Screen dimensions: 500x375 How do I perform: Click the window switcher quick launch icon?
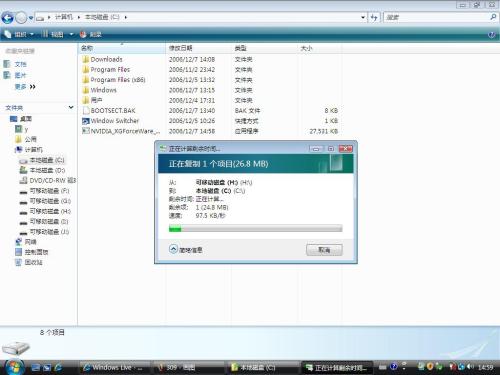pos(47,367)
